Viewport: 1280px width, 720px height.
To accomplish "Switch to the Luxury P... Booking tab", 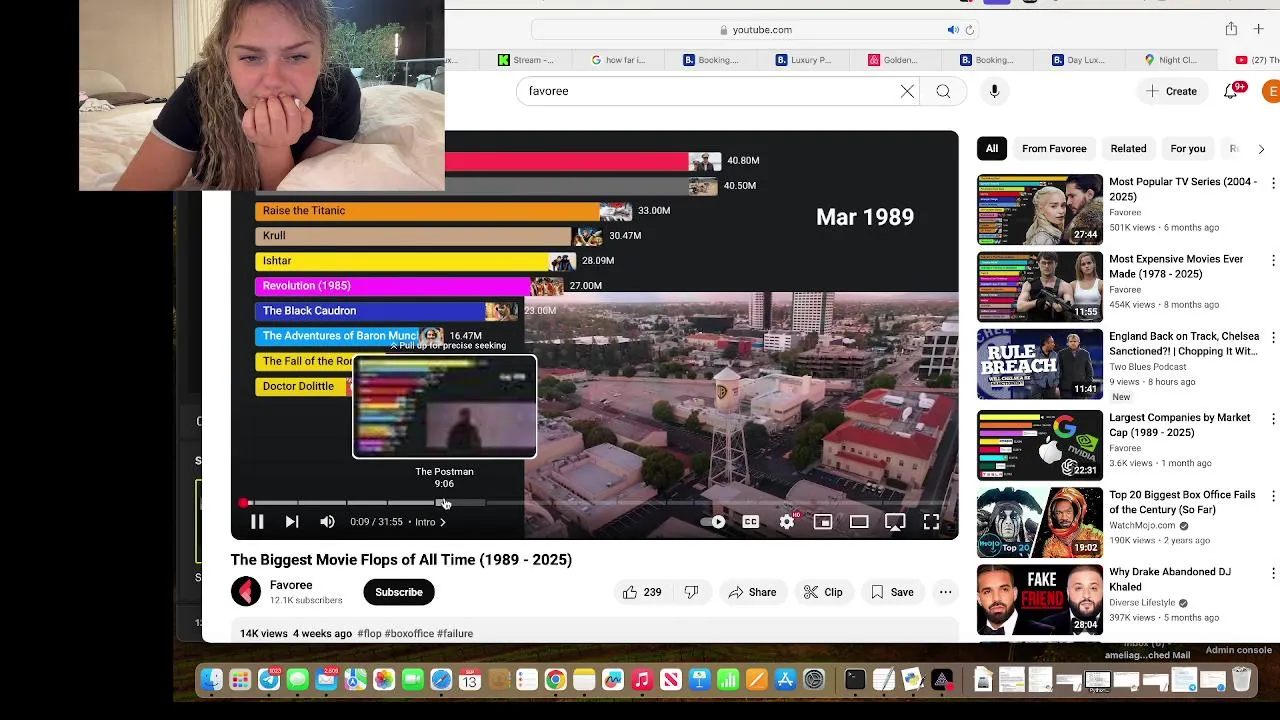I will [x=803, y=60].
